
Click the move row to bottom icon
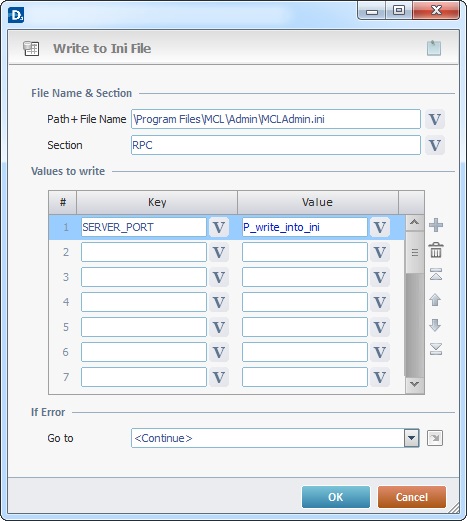coord(436,349)
